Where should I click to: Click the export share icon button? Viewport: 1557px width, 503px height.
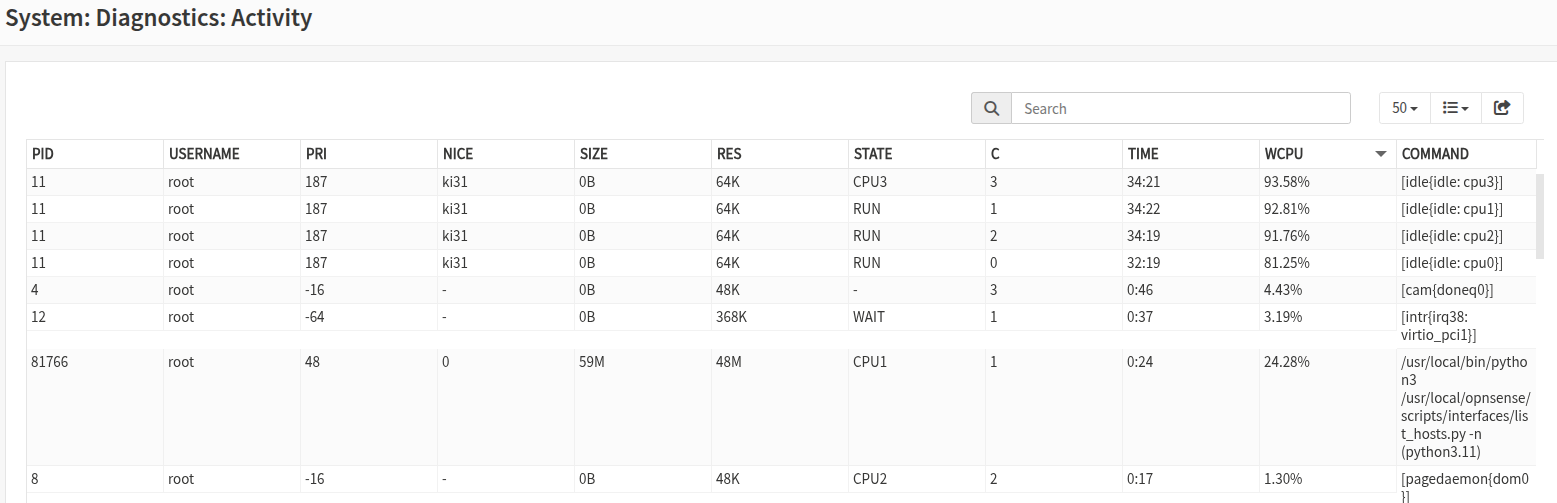(x=1501, y=108)
